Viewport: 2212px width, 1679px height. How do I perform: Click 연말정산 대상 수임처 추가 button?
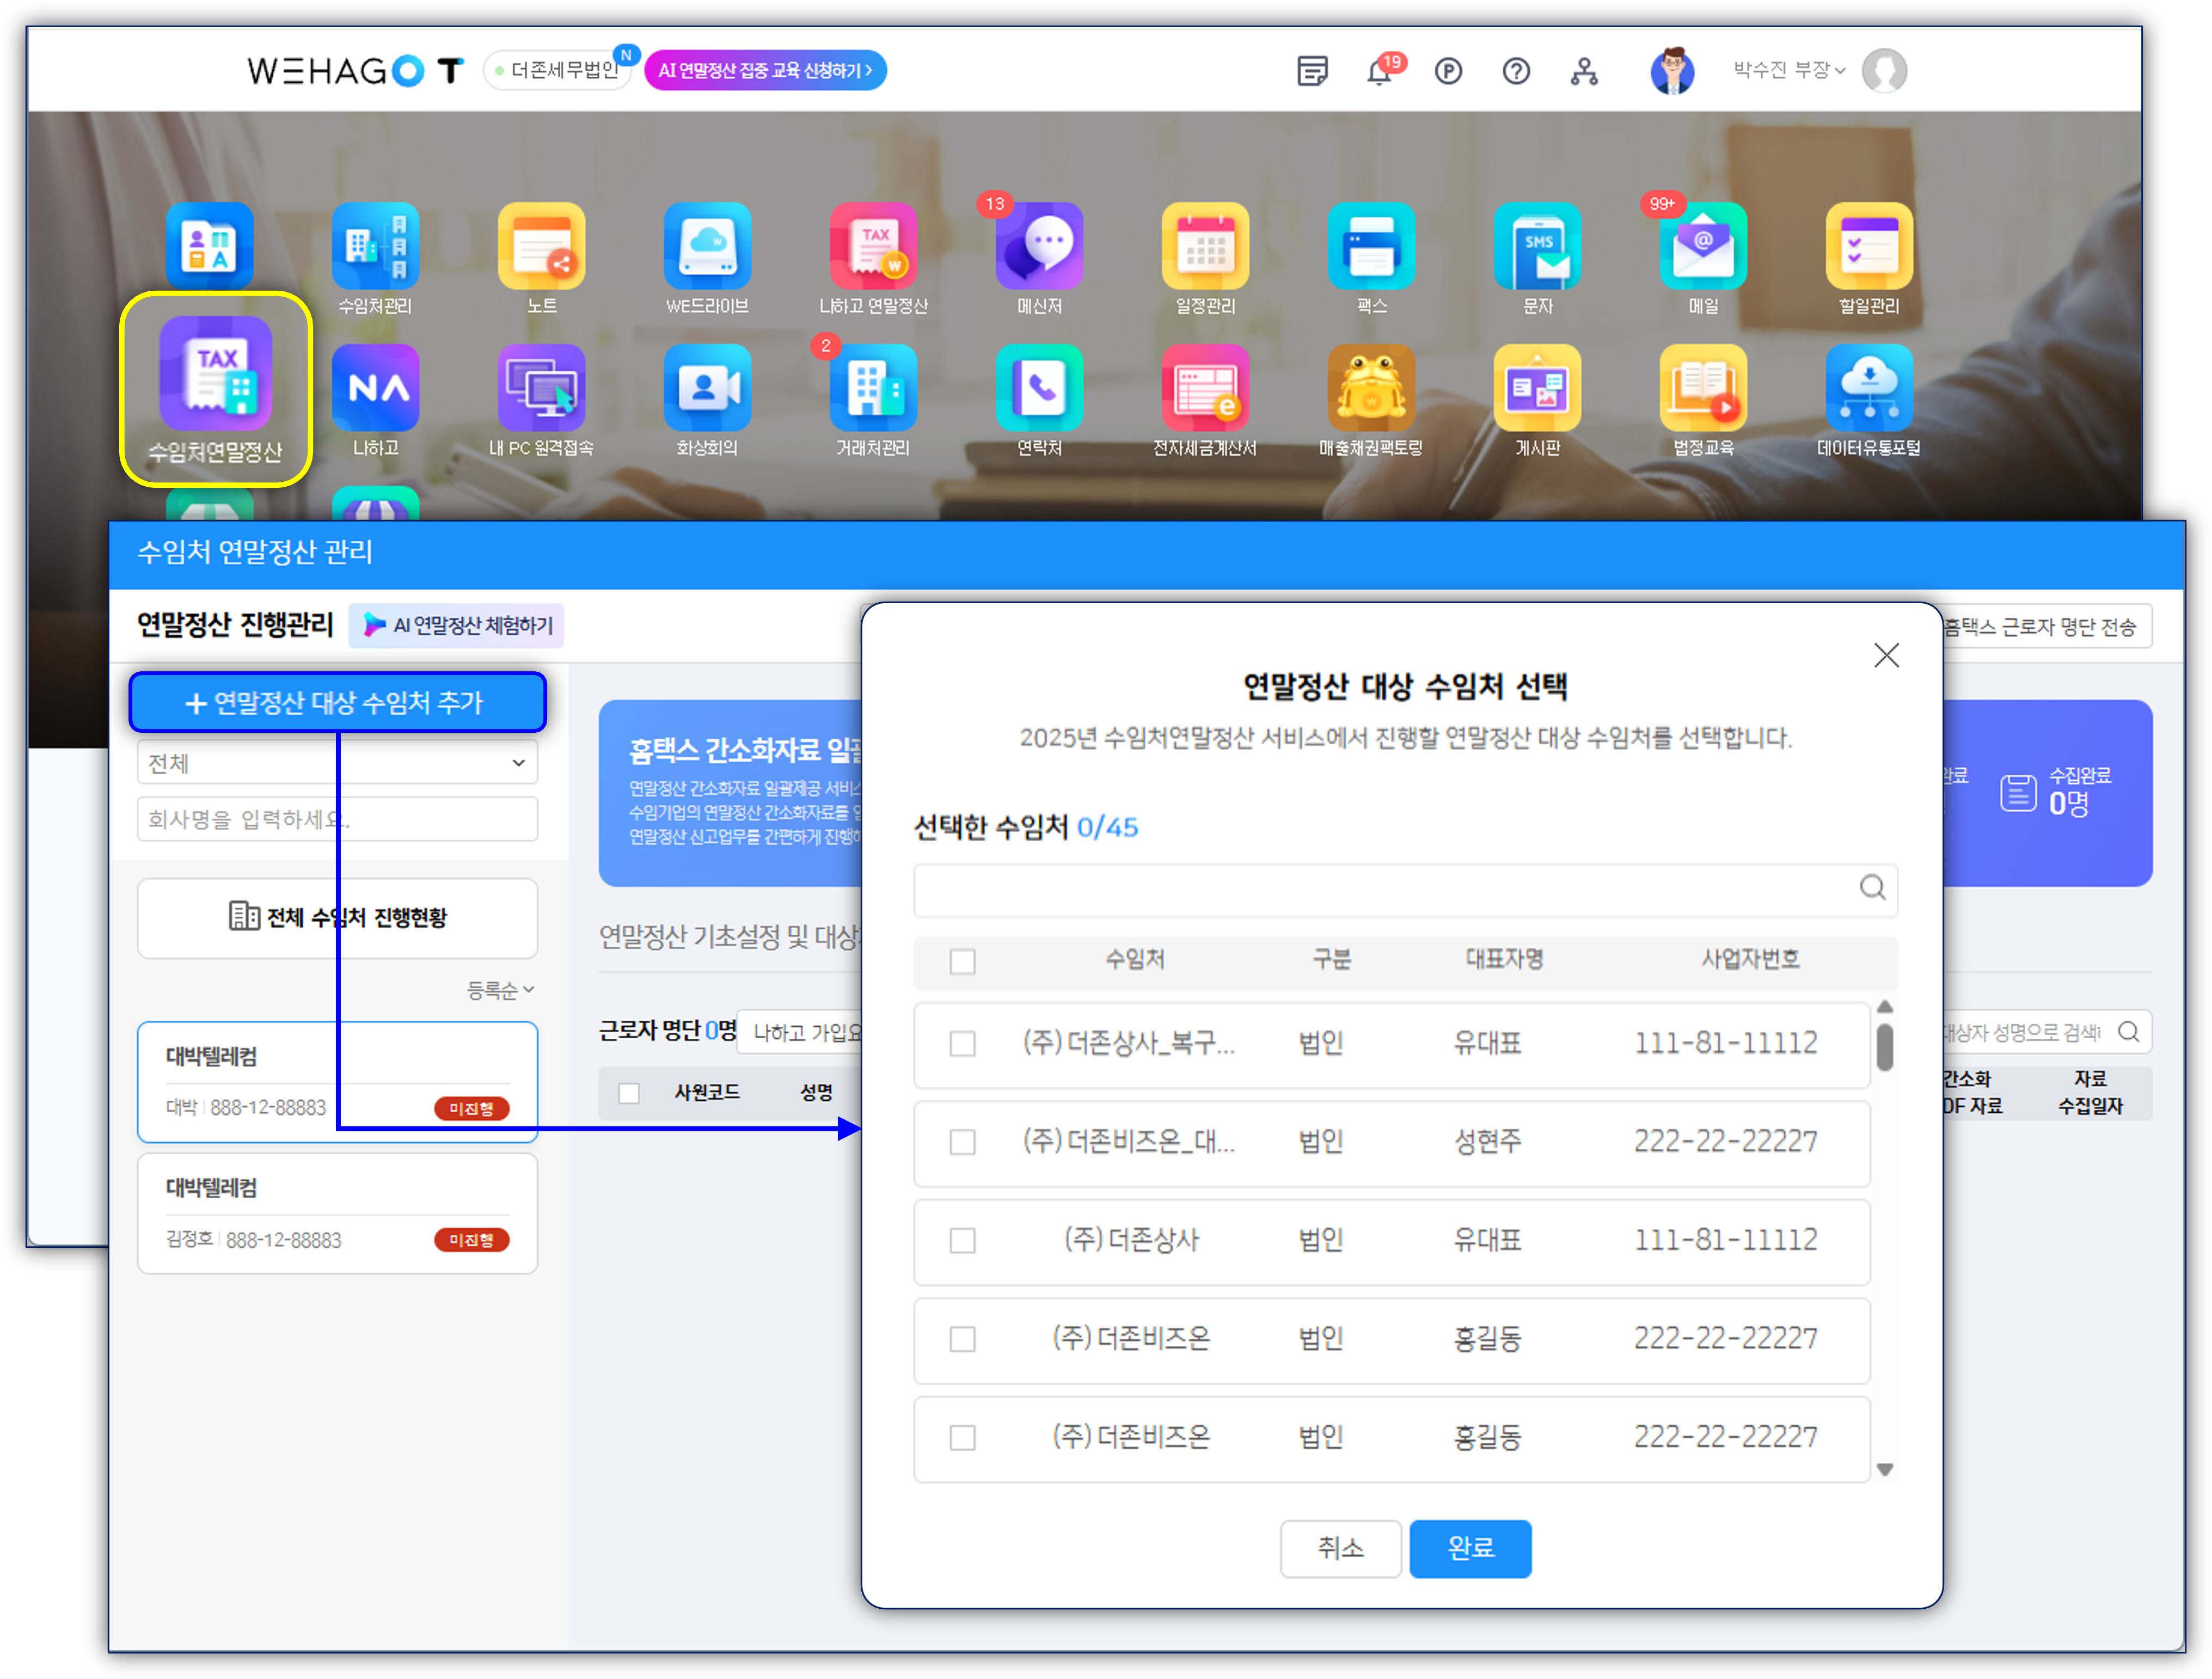[337, 702]
